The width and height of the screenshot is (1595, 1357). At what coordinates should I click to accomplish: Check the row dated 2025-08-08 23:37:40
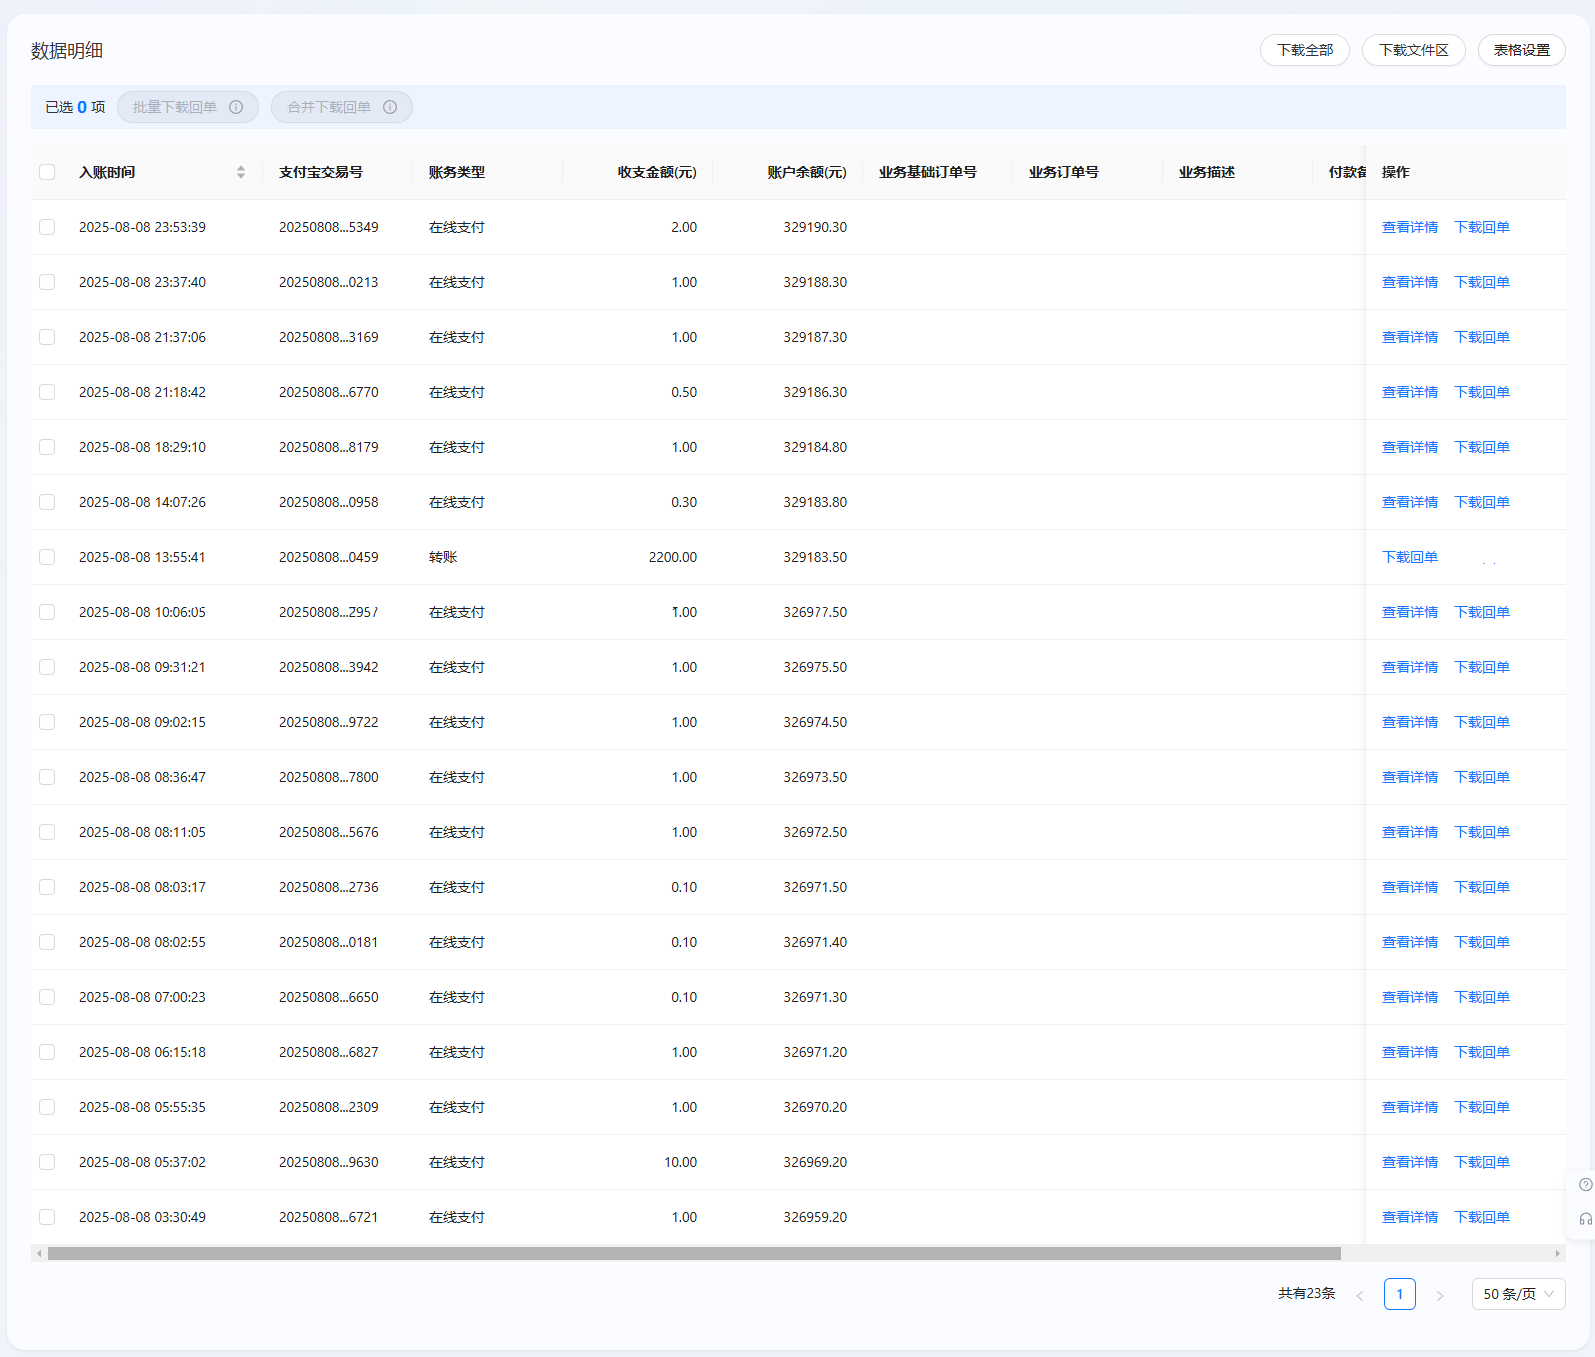[47, 282]
